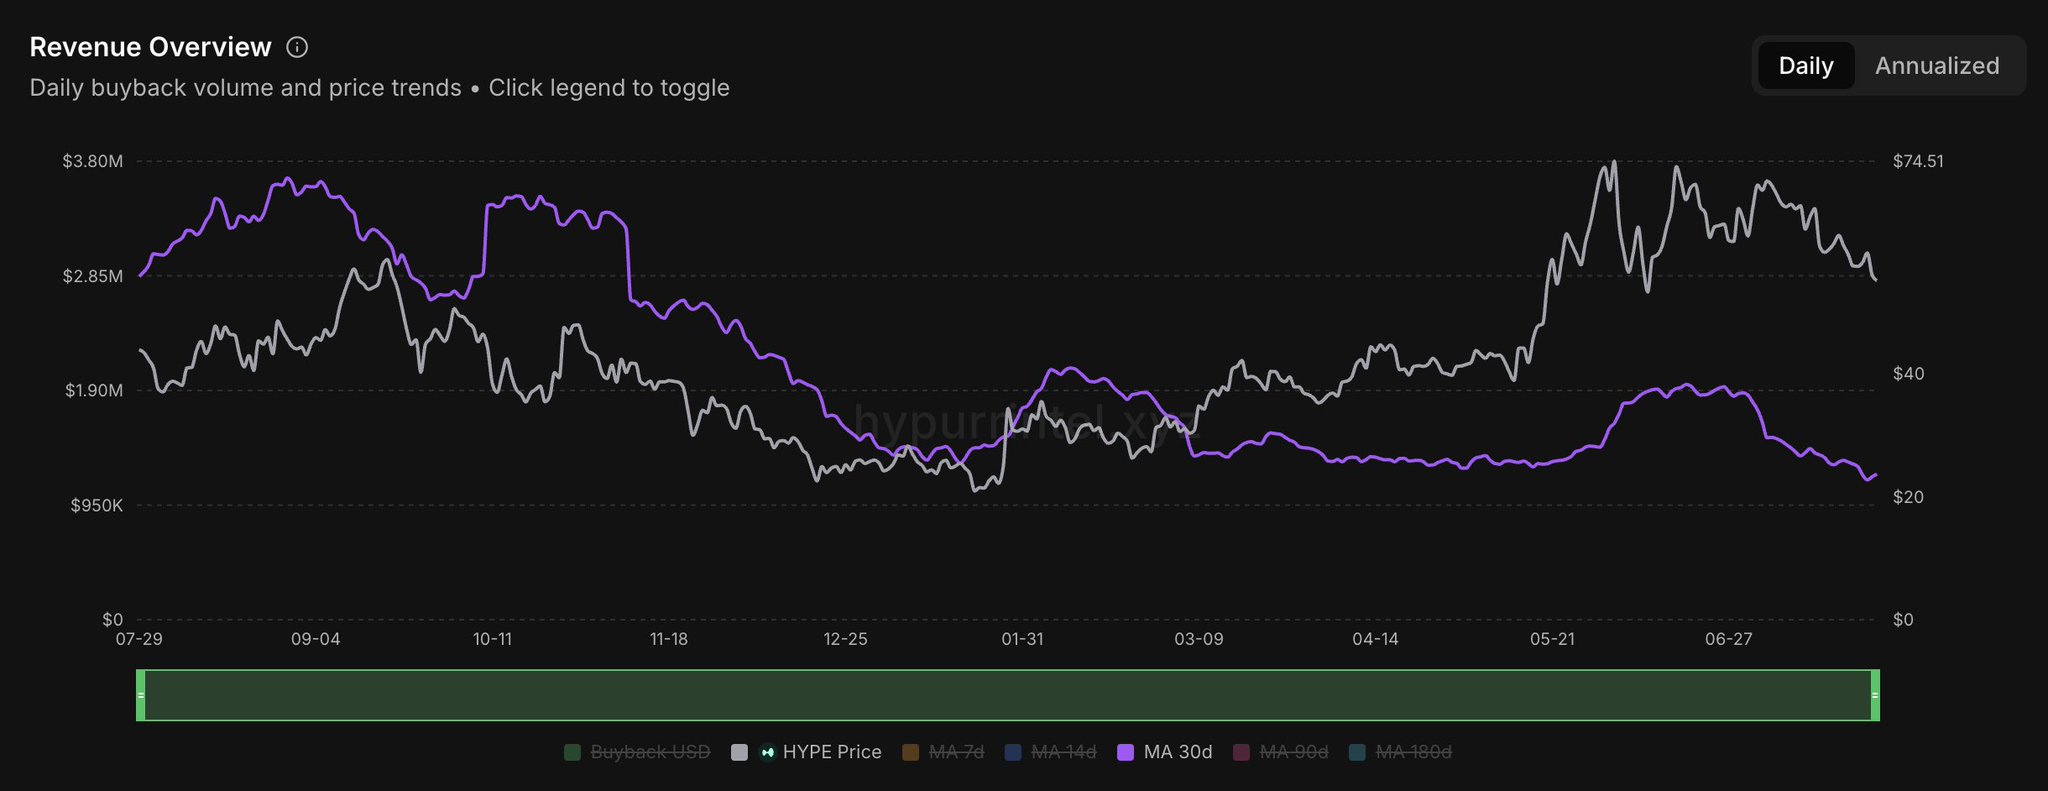This screenshot has height=791, width=2048.
Task: Toggle the Buyback USD legend series
Action: coord(637,752)
